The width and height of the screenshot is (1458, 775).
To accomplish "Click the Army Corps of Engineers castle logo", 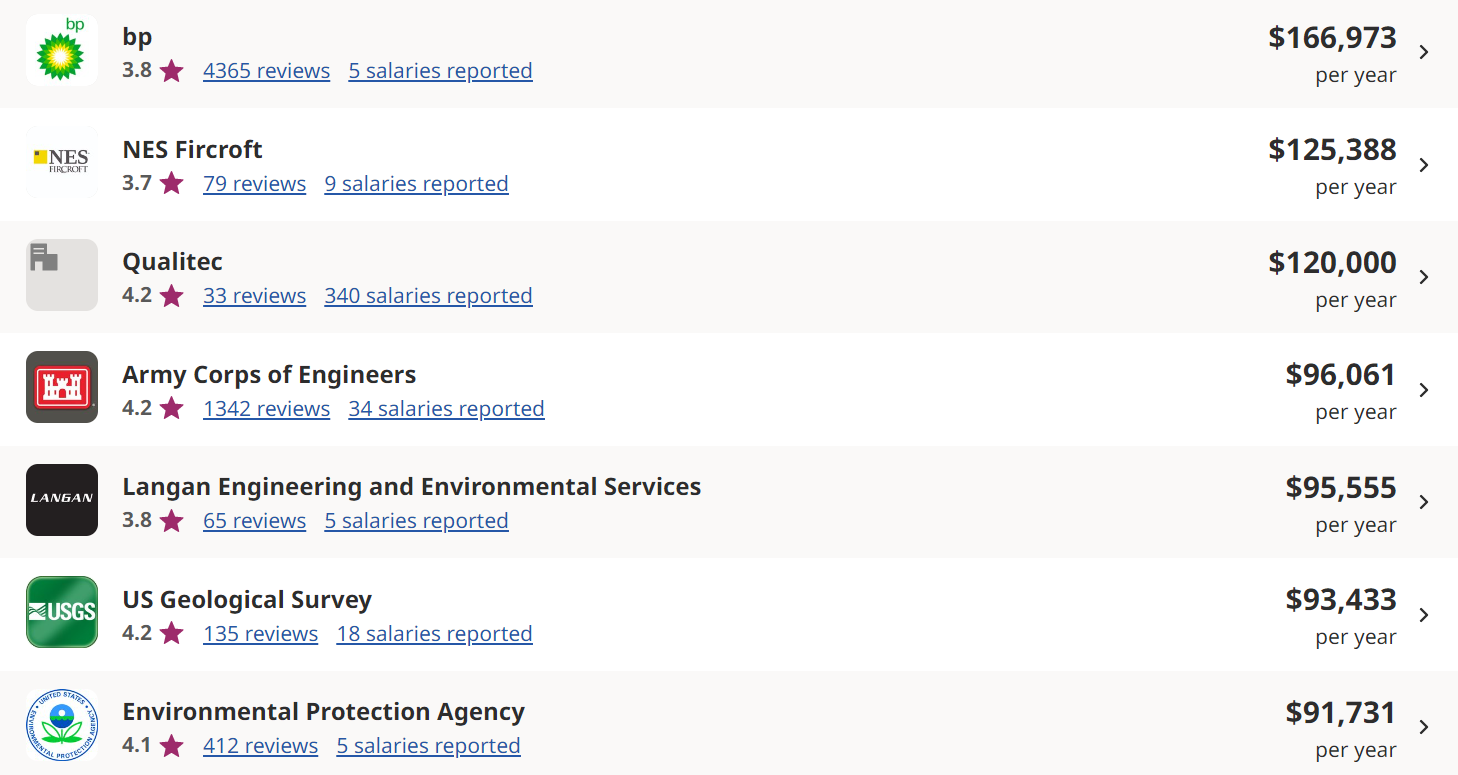I will [x=62, y=387].
